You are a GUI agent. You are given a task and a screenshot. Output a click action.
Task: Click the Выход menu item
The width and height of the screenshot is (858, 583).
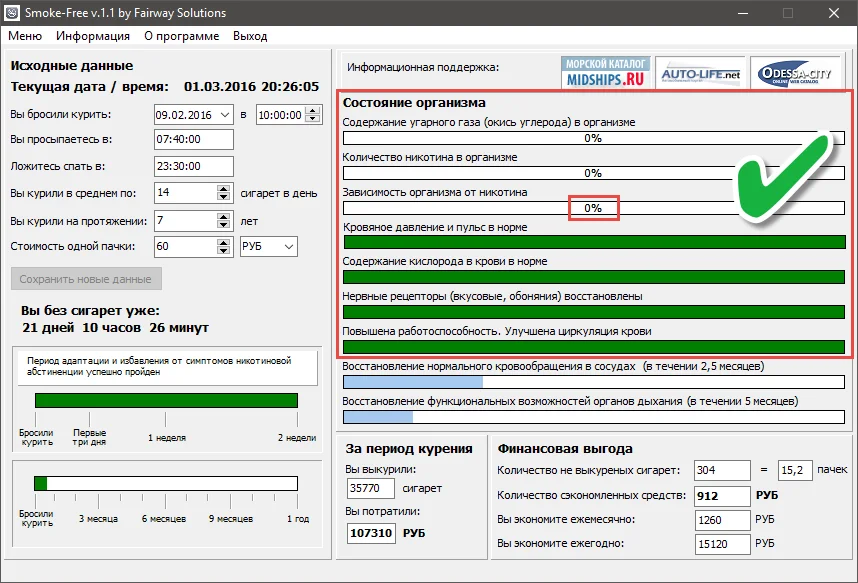[250, 36]
